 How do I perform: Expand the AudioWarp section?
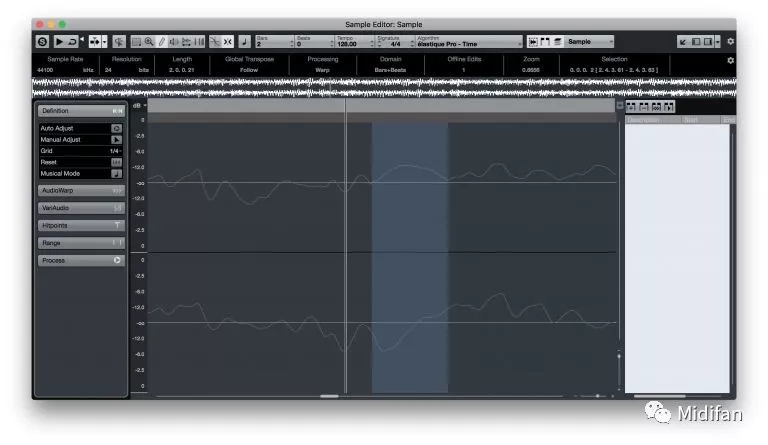click(x=81, y=190)
